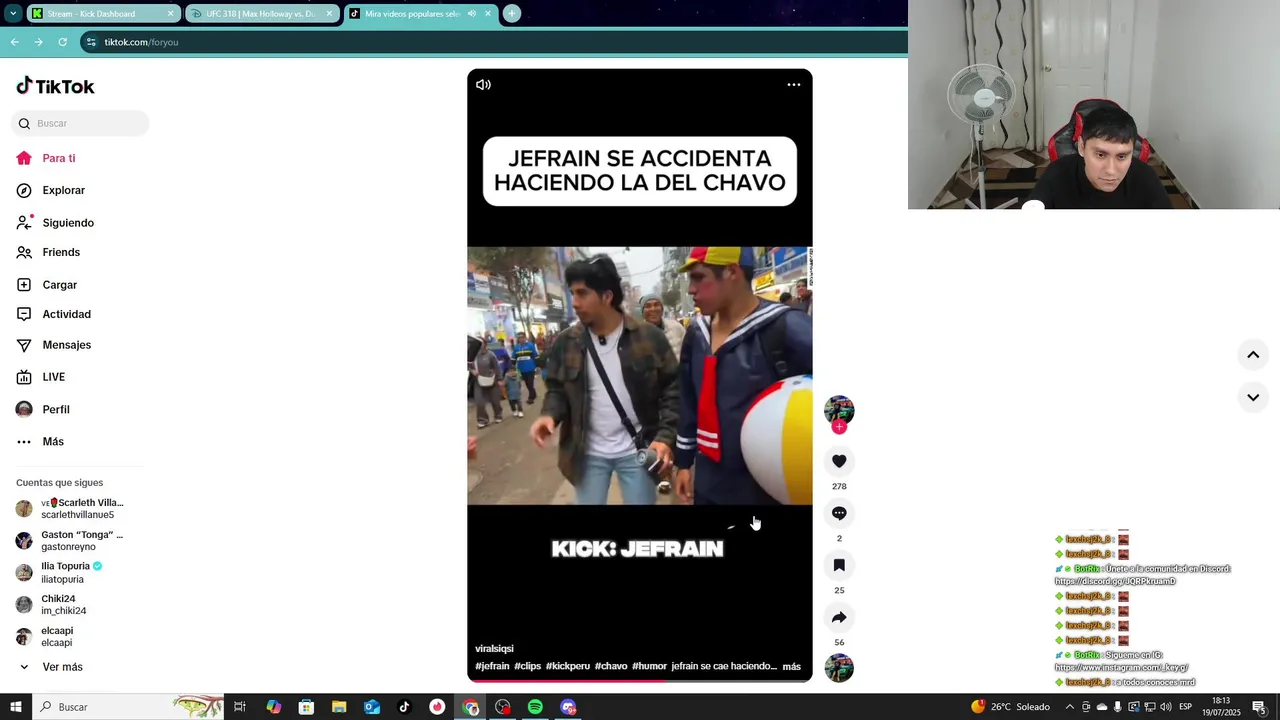Open a new browser tab

click(511, 14)
